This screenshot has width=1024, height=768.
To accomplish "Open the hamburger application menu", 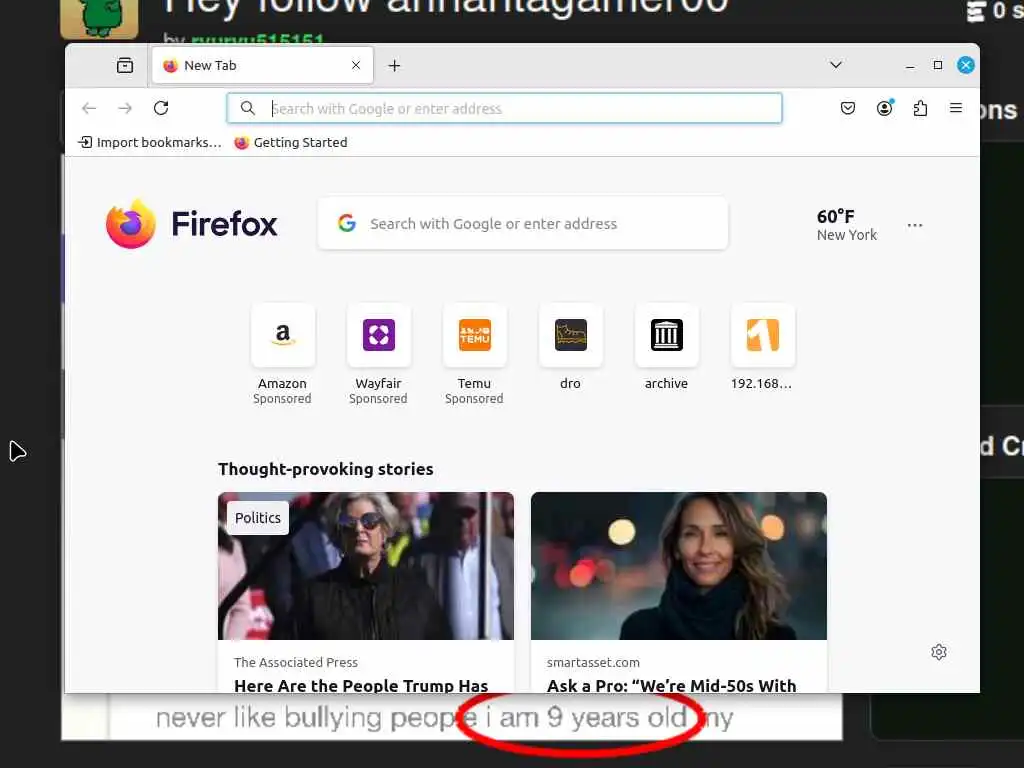I will [x=956, y=108].
